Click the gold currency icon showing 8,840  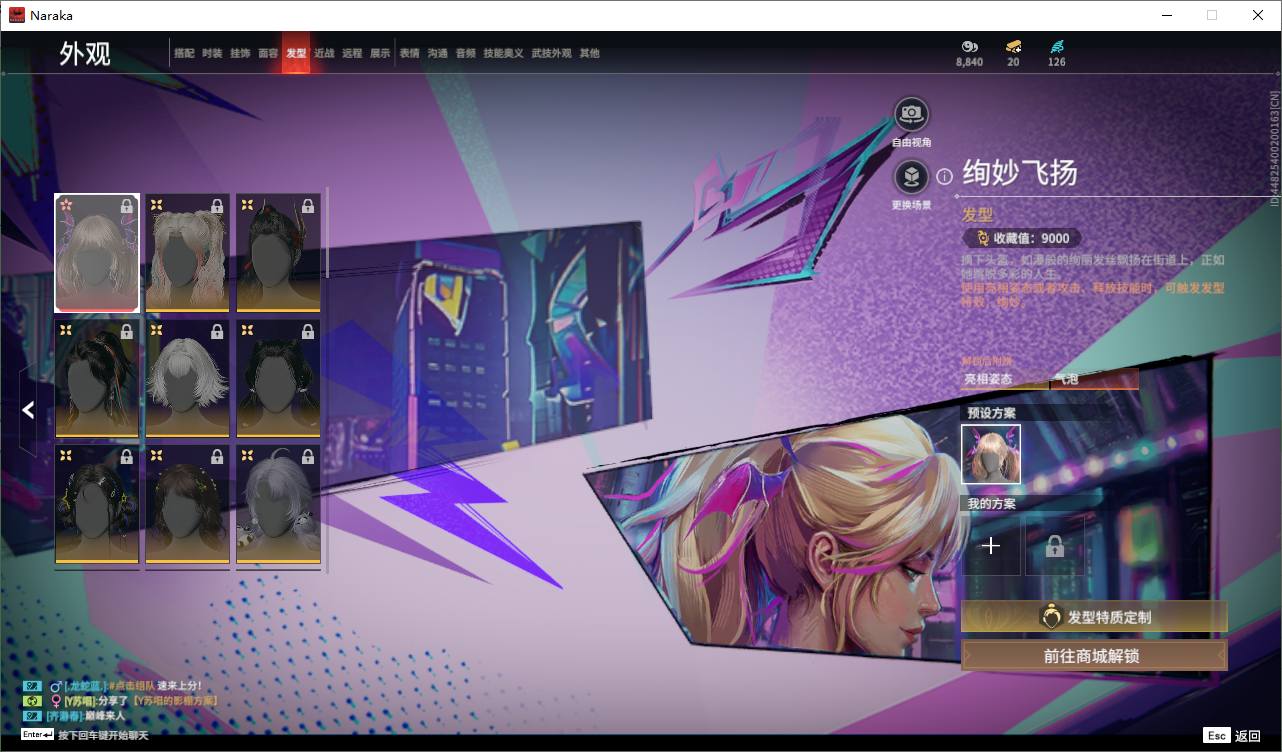[969, 46]
